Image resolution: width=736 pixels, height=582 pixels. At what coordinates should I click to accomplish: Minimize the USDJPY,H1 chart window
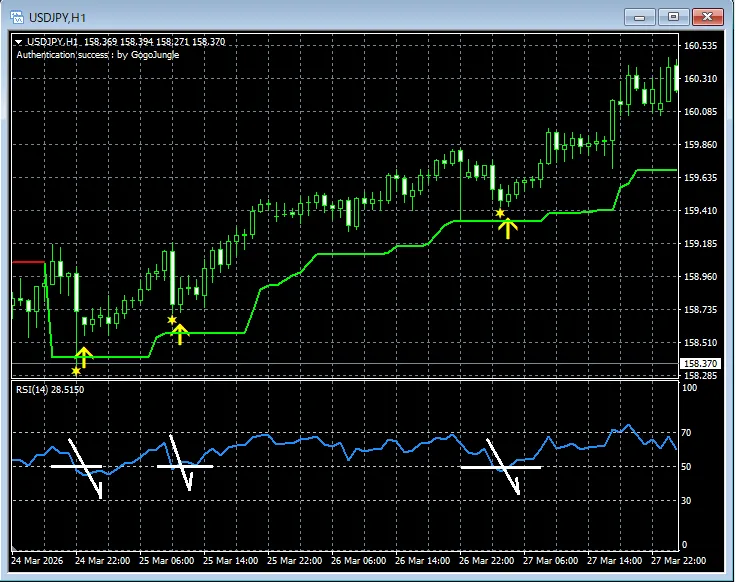[x=639, y=17]
